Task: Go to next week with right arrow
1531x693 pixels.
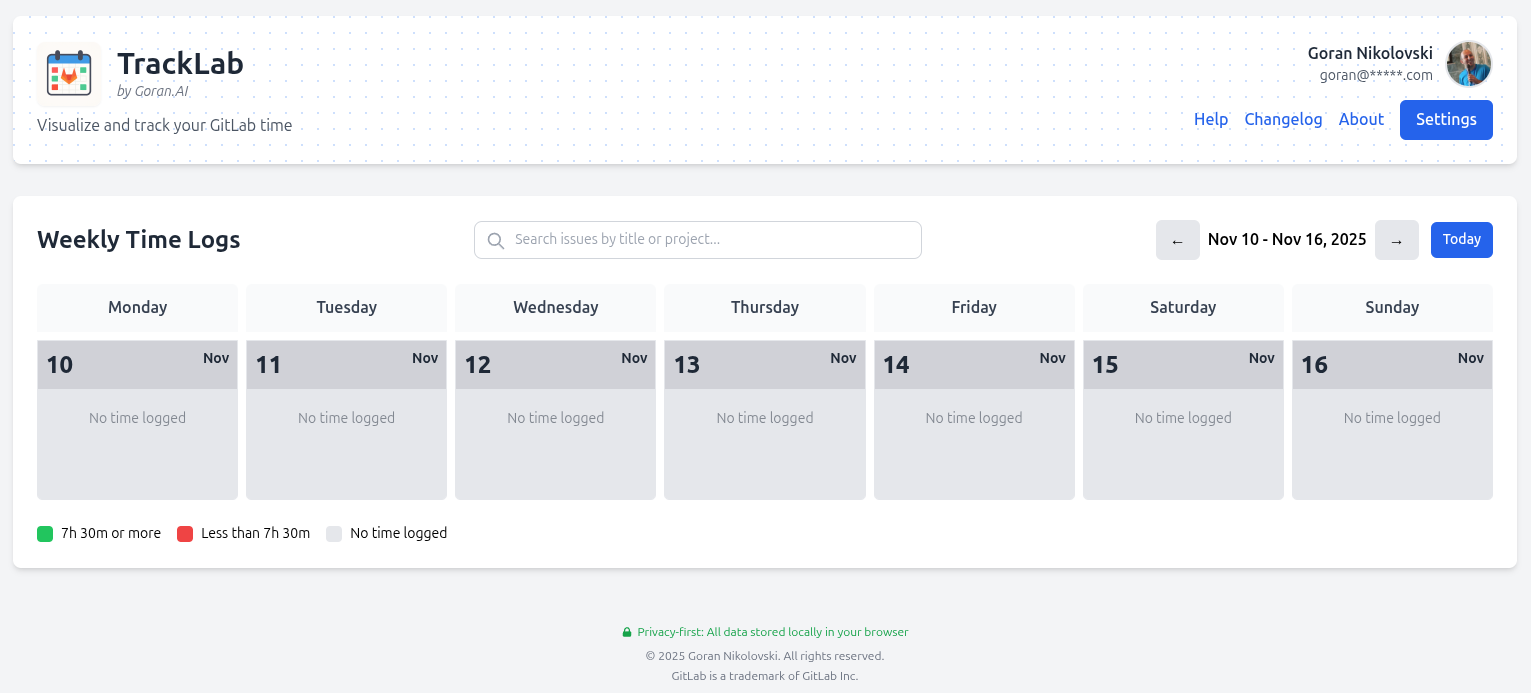Action: click(1396, 240)
